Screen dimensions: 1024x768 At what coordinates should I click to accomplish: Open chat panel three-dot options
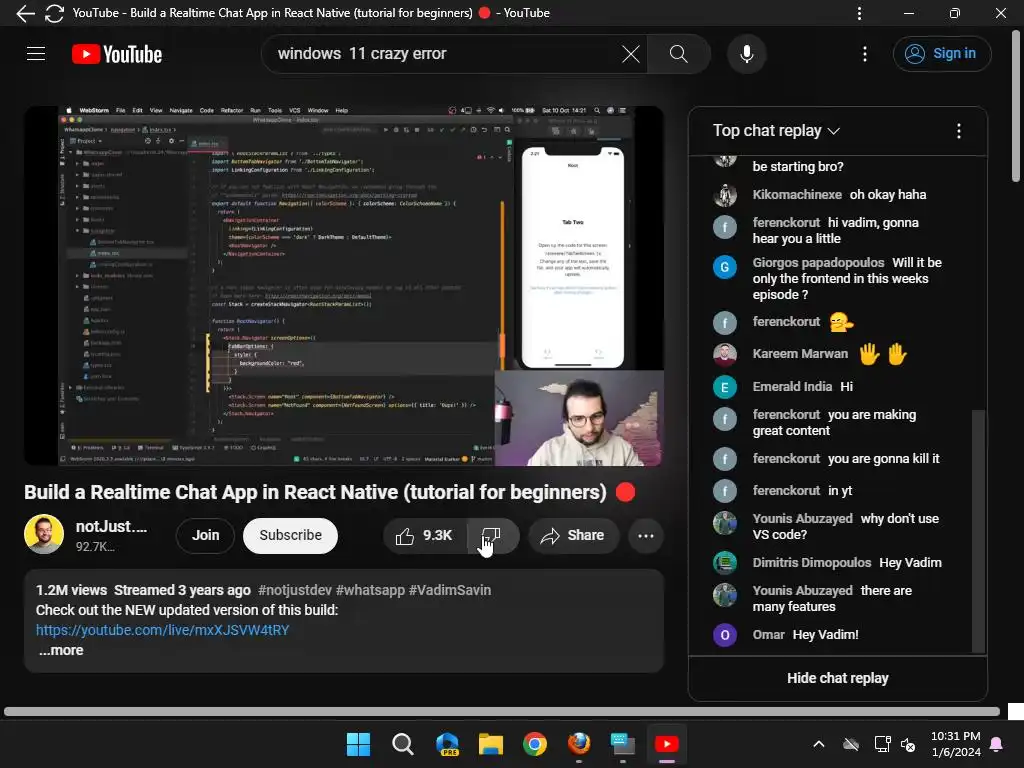click(959, 131)
